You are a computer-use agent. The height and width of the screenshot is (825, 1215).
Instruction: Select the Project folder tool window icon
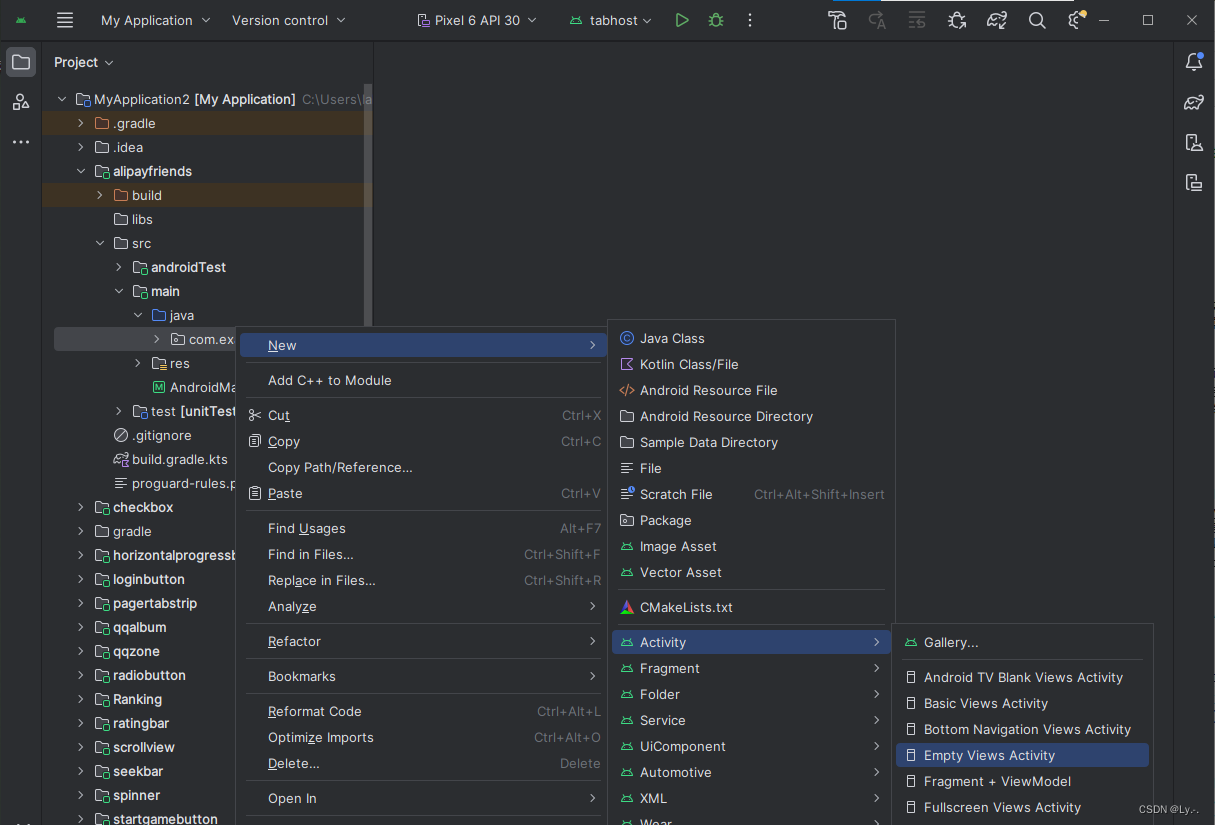click(x=21, y=62)
